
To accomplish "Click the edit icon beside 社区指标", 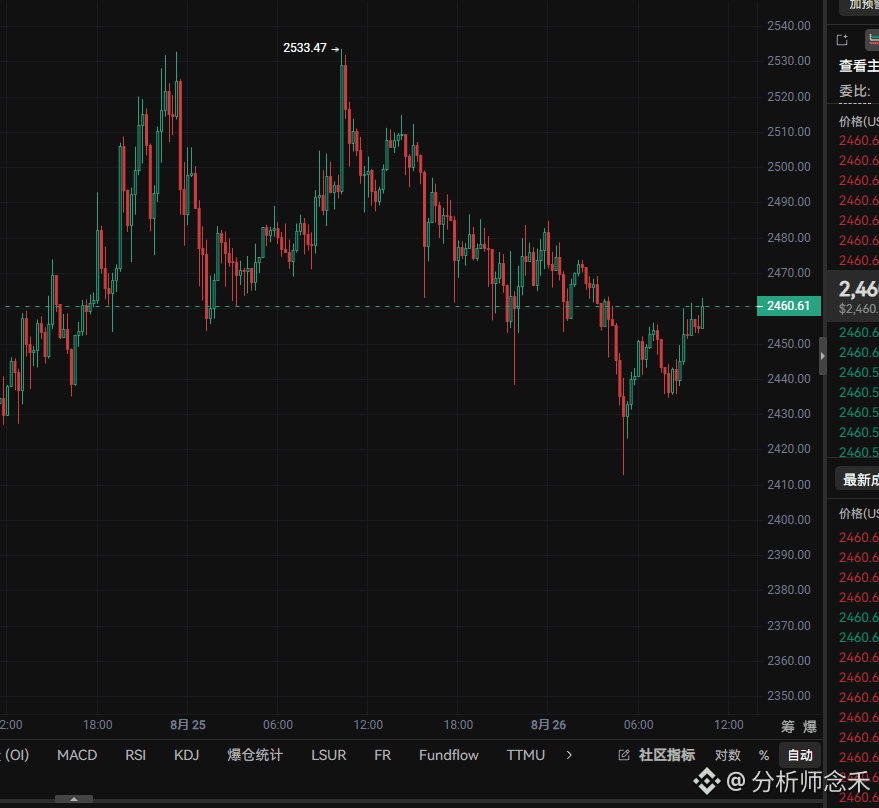I will point(623,755).
